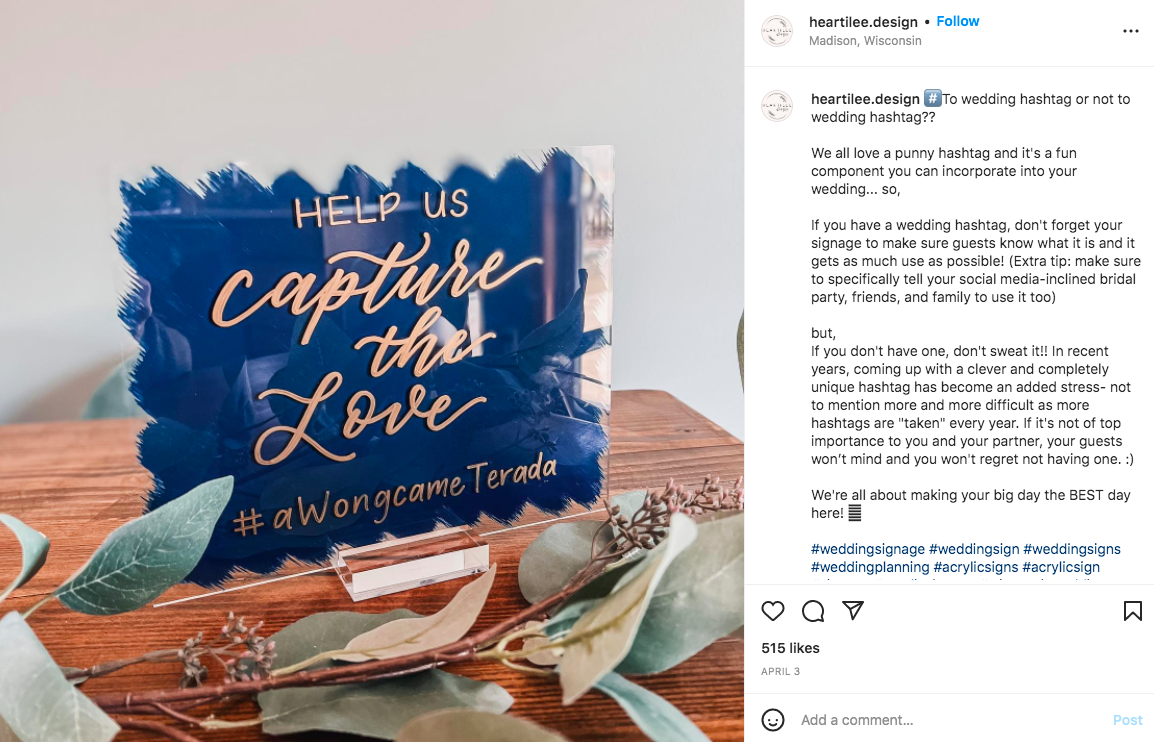Open the #acrylicsign hashtag
This screenshot has height=742, width=1154.
tap(1061, 568)
